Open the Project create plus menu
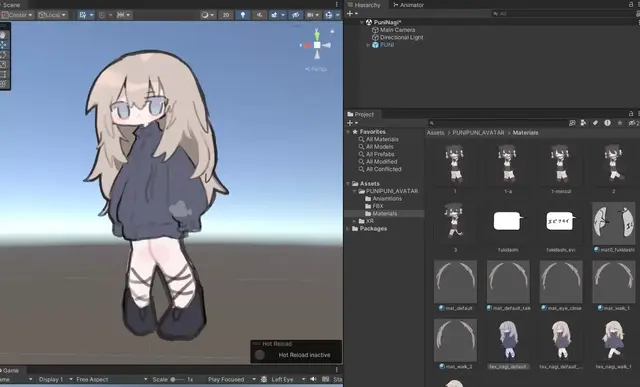640x387 pixels. pyautogui.click(x=352, y=123)
